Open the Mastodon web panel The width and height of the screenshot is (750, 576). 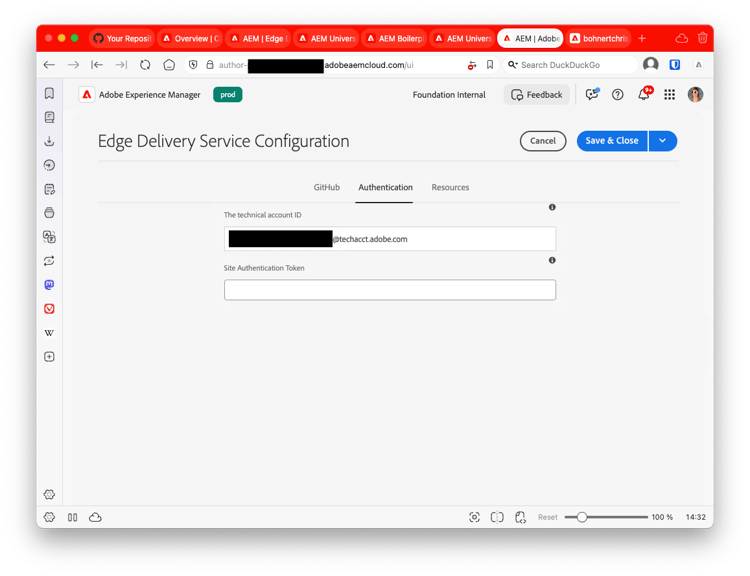(x=49, y=285)
